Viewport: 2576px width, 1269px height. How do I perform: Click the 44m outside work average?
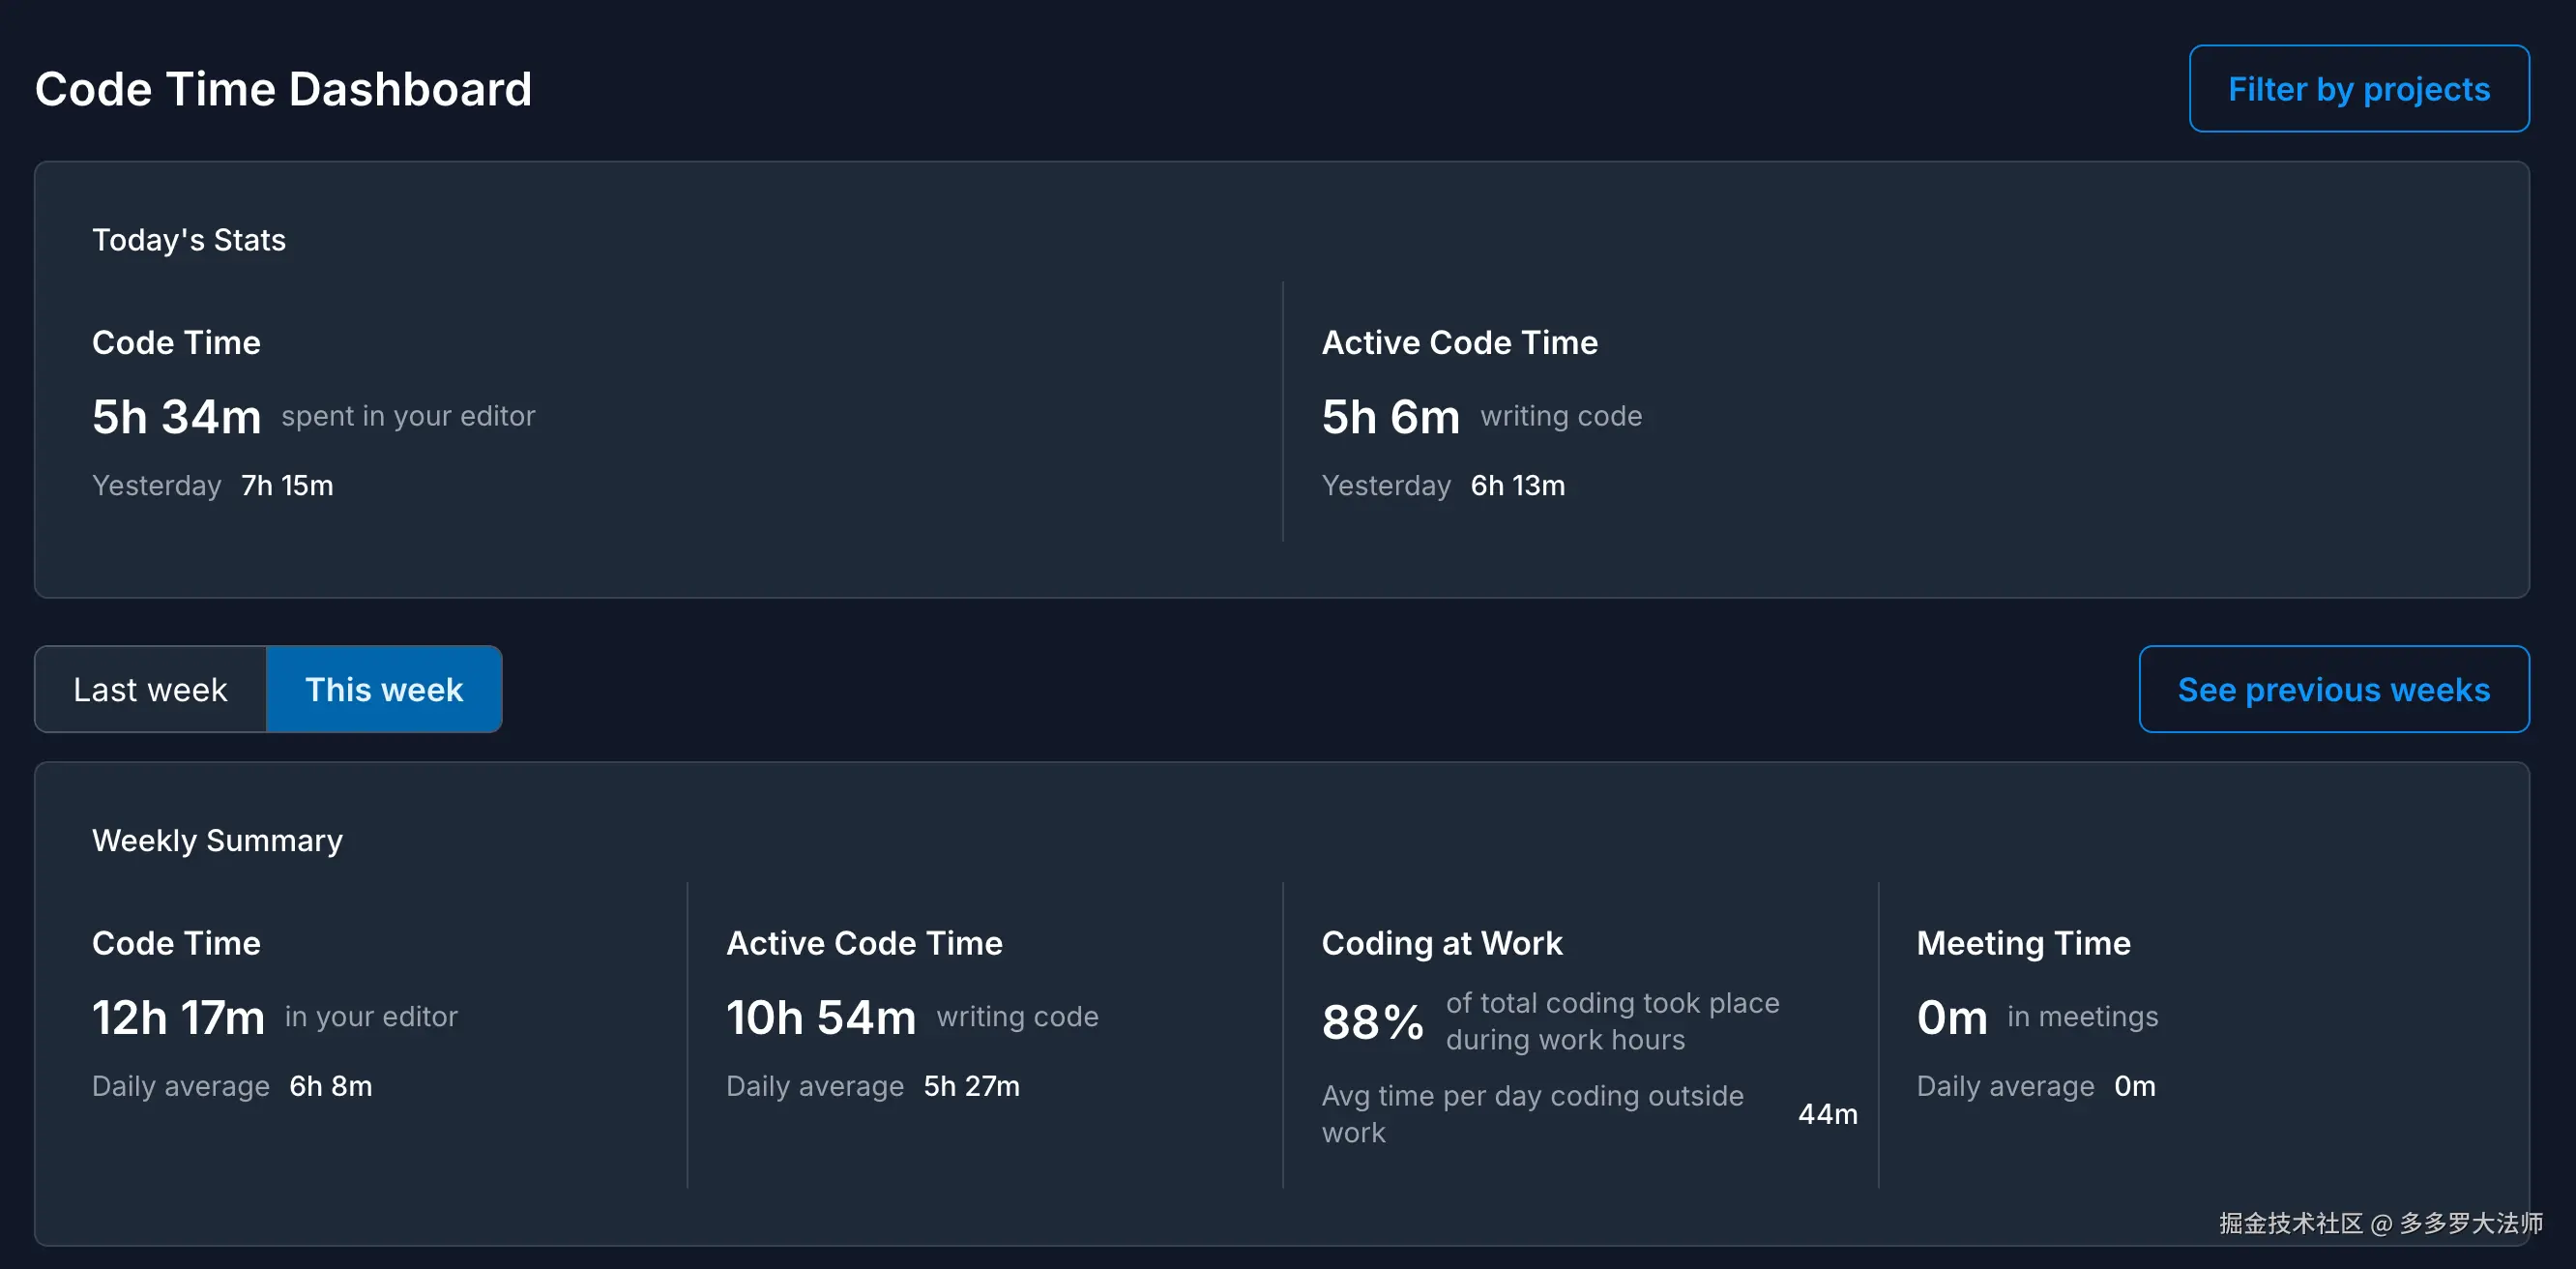pyautogui.click(x=1827, y=1114)
